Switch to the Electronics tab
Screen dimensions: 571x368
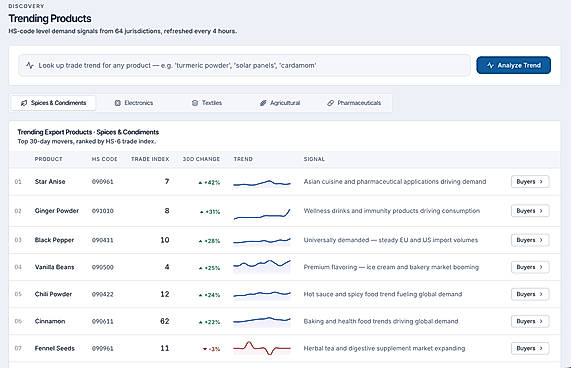coord(134,103)
